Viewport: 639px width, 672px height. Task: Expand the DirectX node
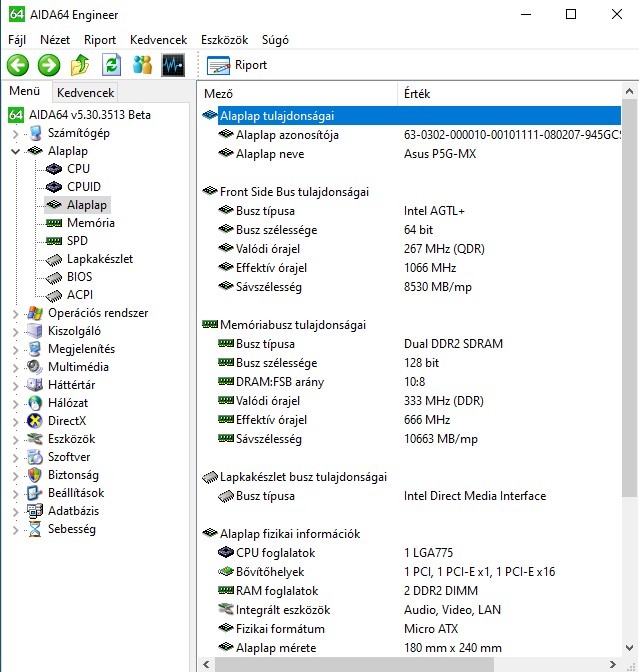(15, 422)
